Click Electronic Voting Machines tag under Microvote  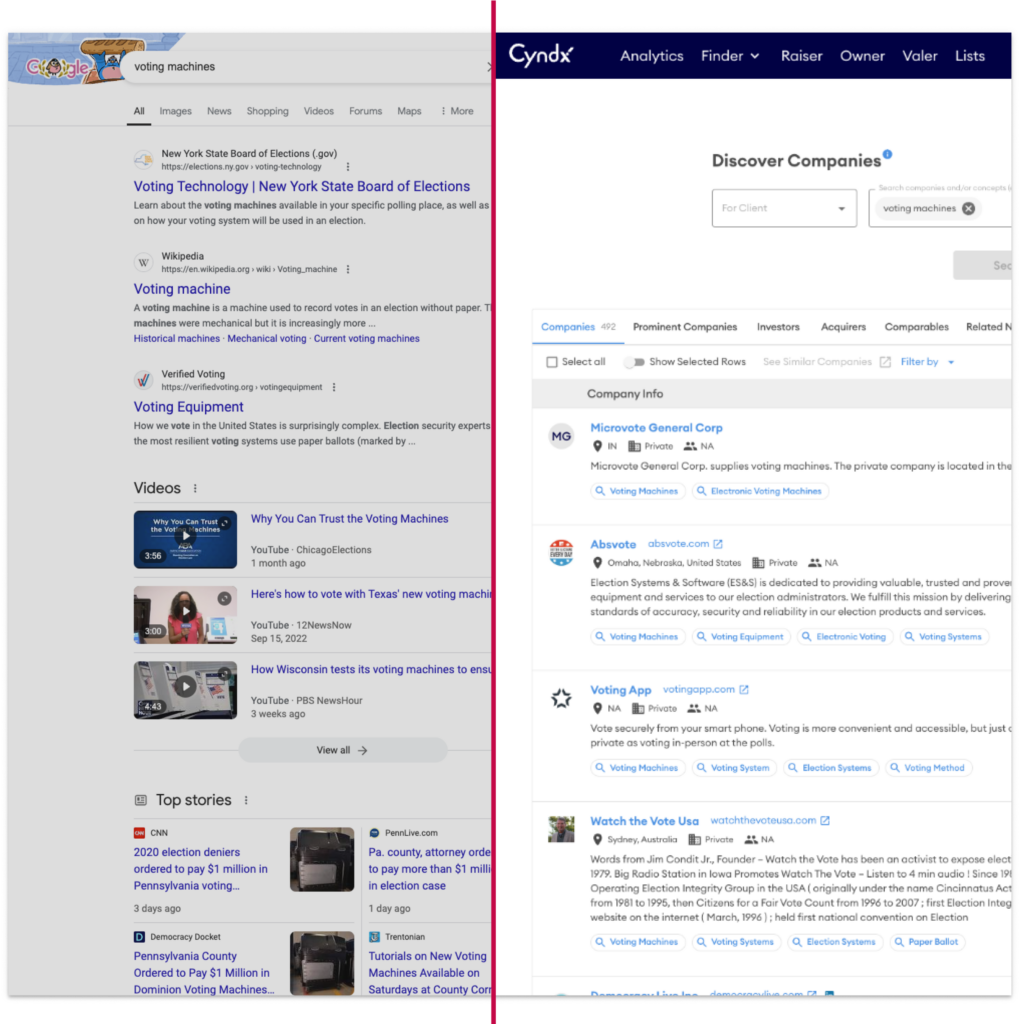click(x=760, y=491)
